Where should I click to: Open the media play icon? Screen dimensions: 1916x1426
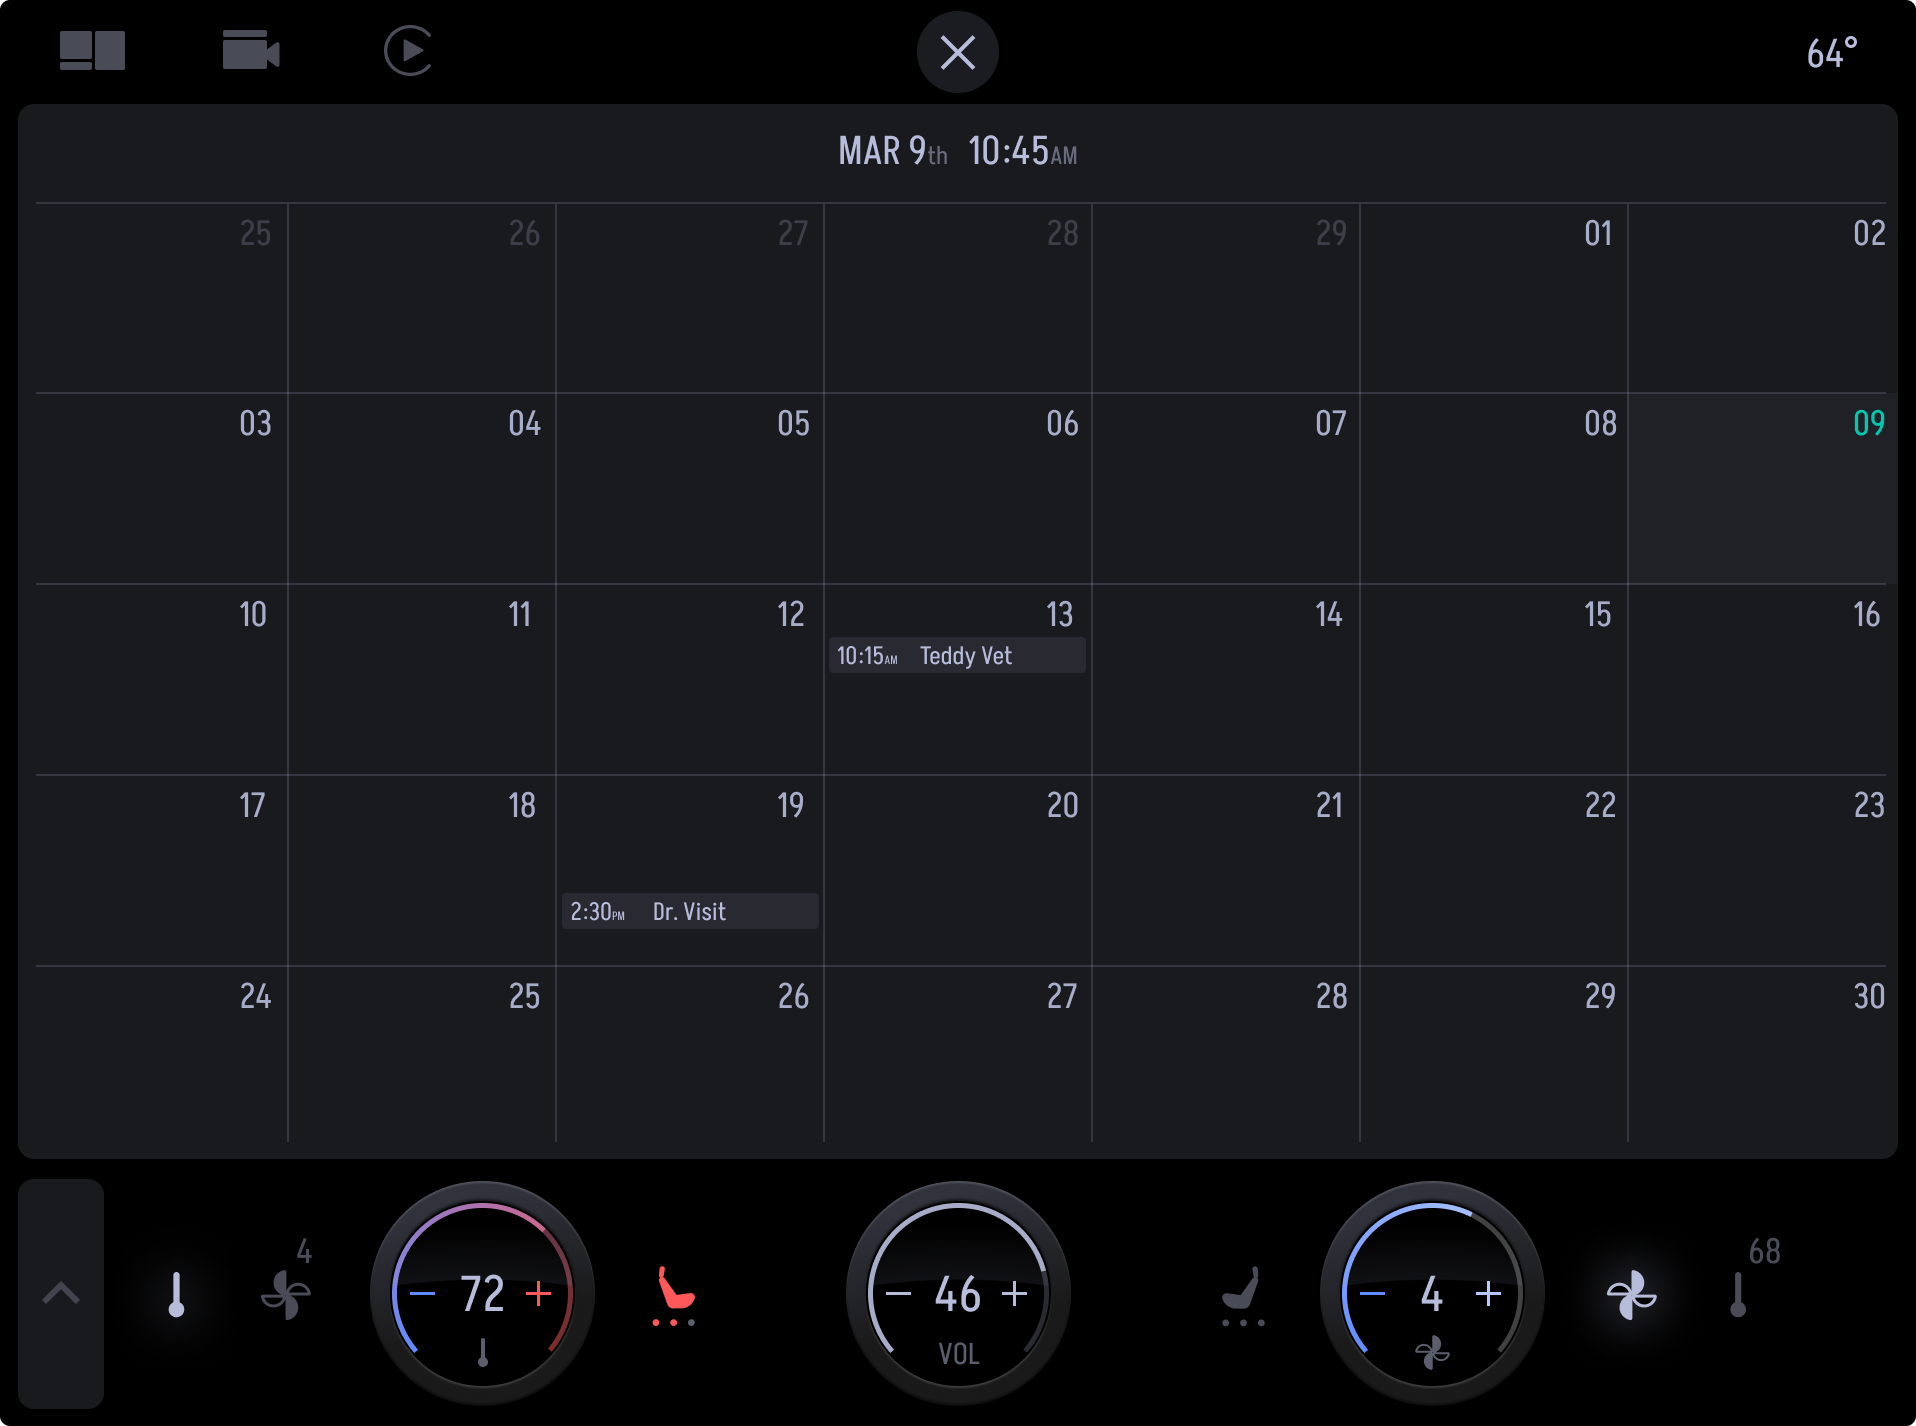408,51
